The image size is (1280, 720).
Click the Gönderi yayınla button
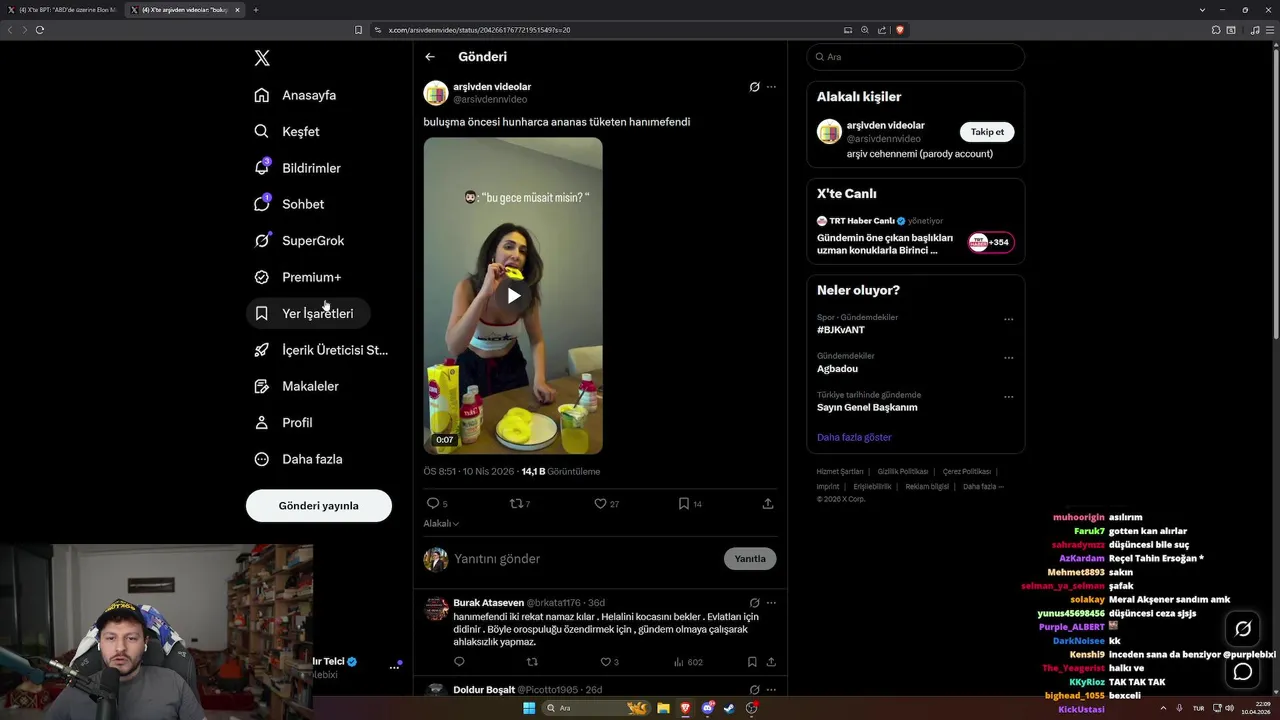pos(319,505)
